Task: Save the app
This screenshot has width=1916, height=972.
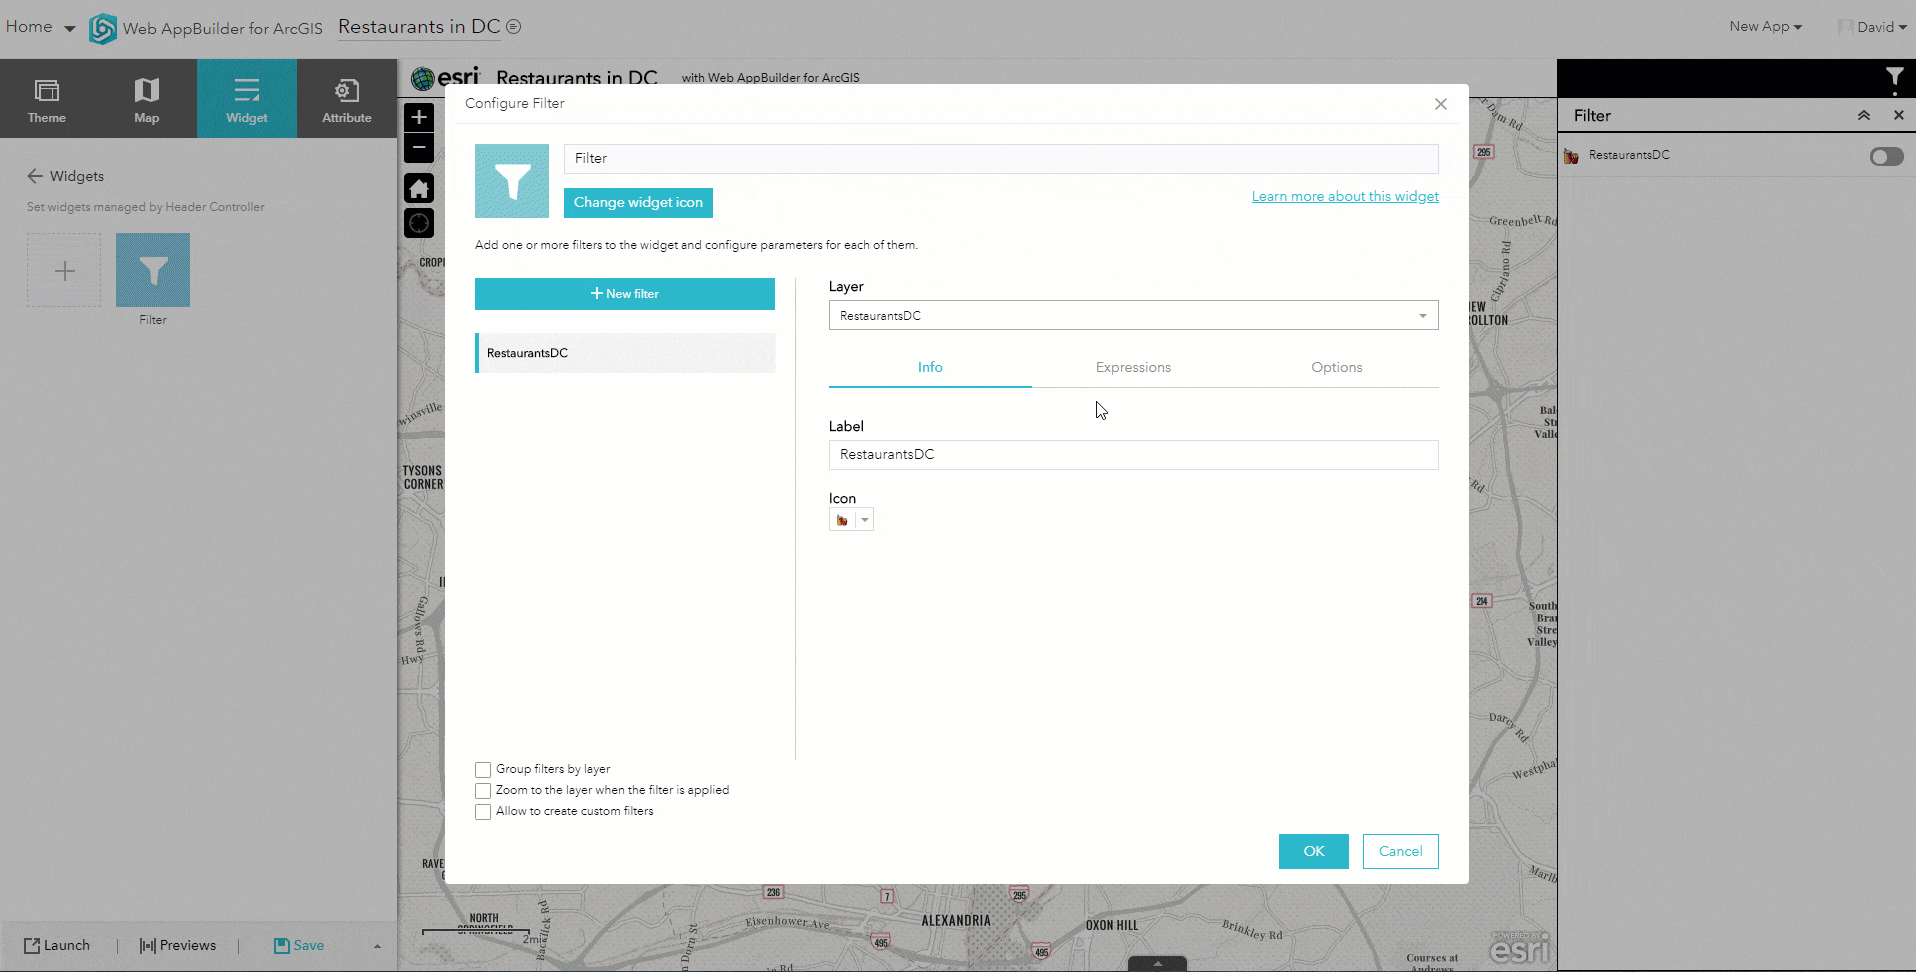Action: click(299, 946)
